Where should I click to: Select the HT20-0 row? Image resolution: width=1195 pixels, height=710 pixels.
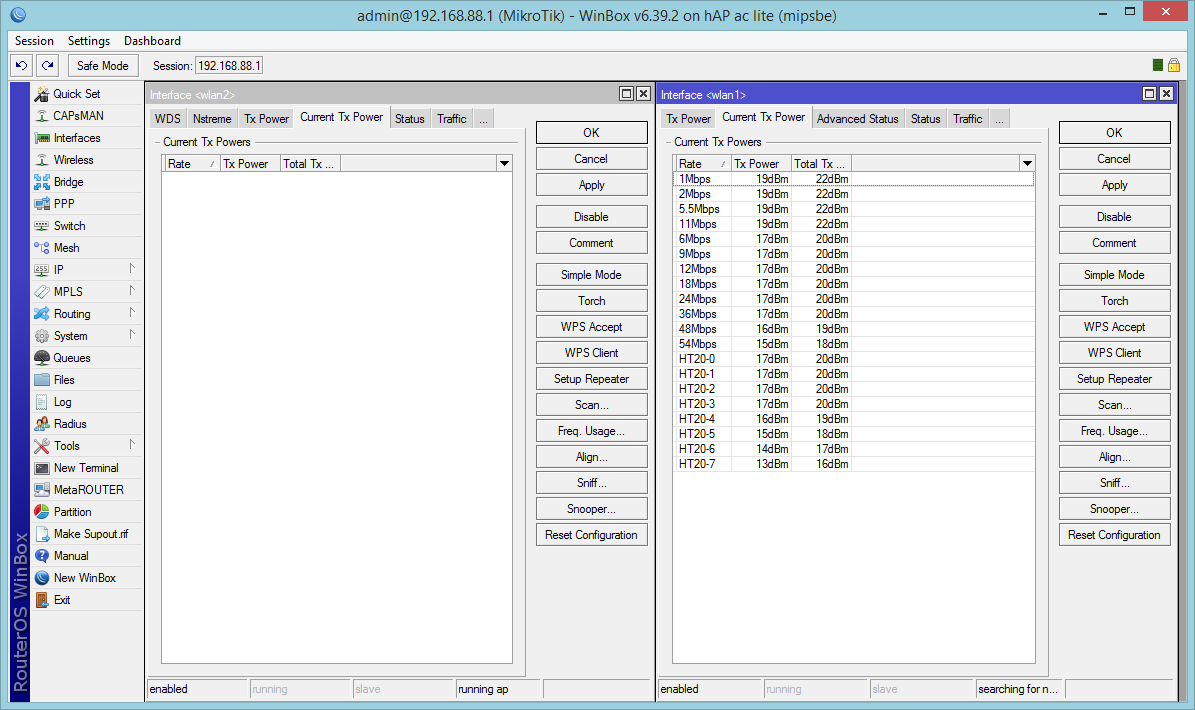tap(854, 359)
